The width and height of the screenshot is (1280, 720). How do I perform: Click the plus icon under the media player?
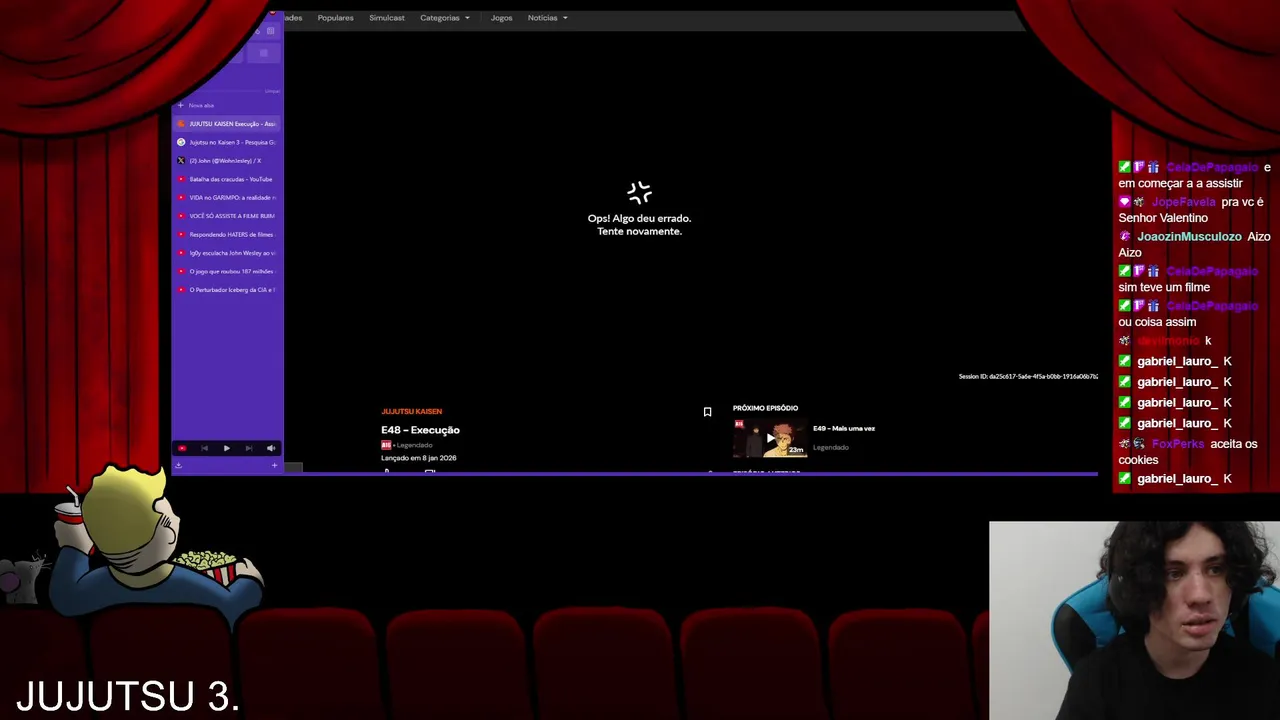click(274, 465)
